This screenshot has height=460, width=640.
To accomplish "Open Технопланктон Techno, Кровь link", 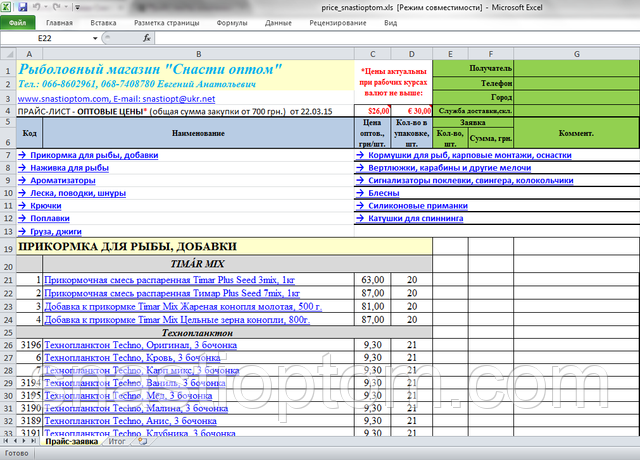I will point(132,358).
